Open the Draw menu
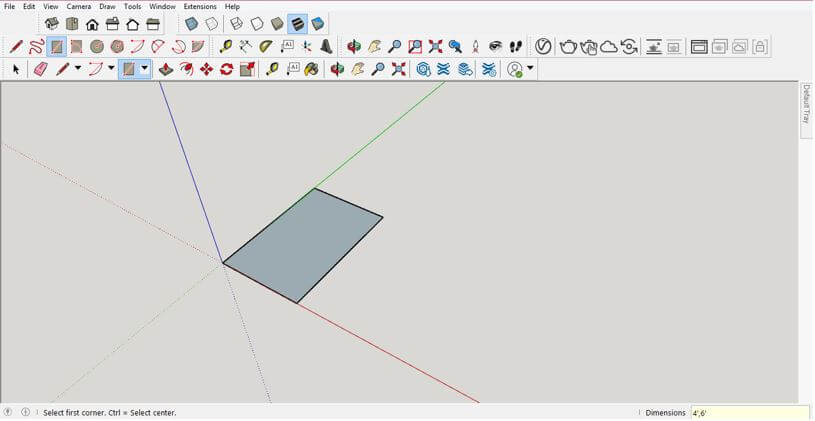This screenshot has width=815, height=421. (107, 7)
